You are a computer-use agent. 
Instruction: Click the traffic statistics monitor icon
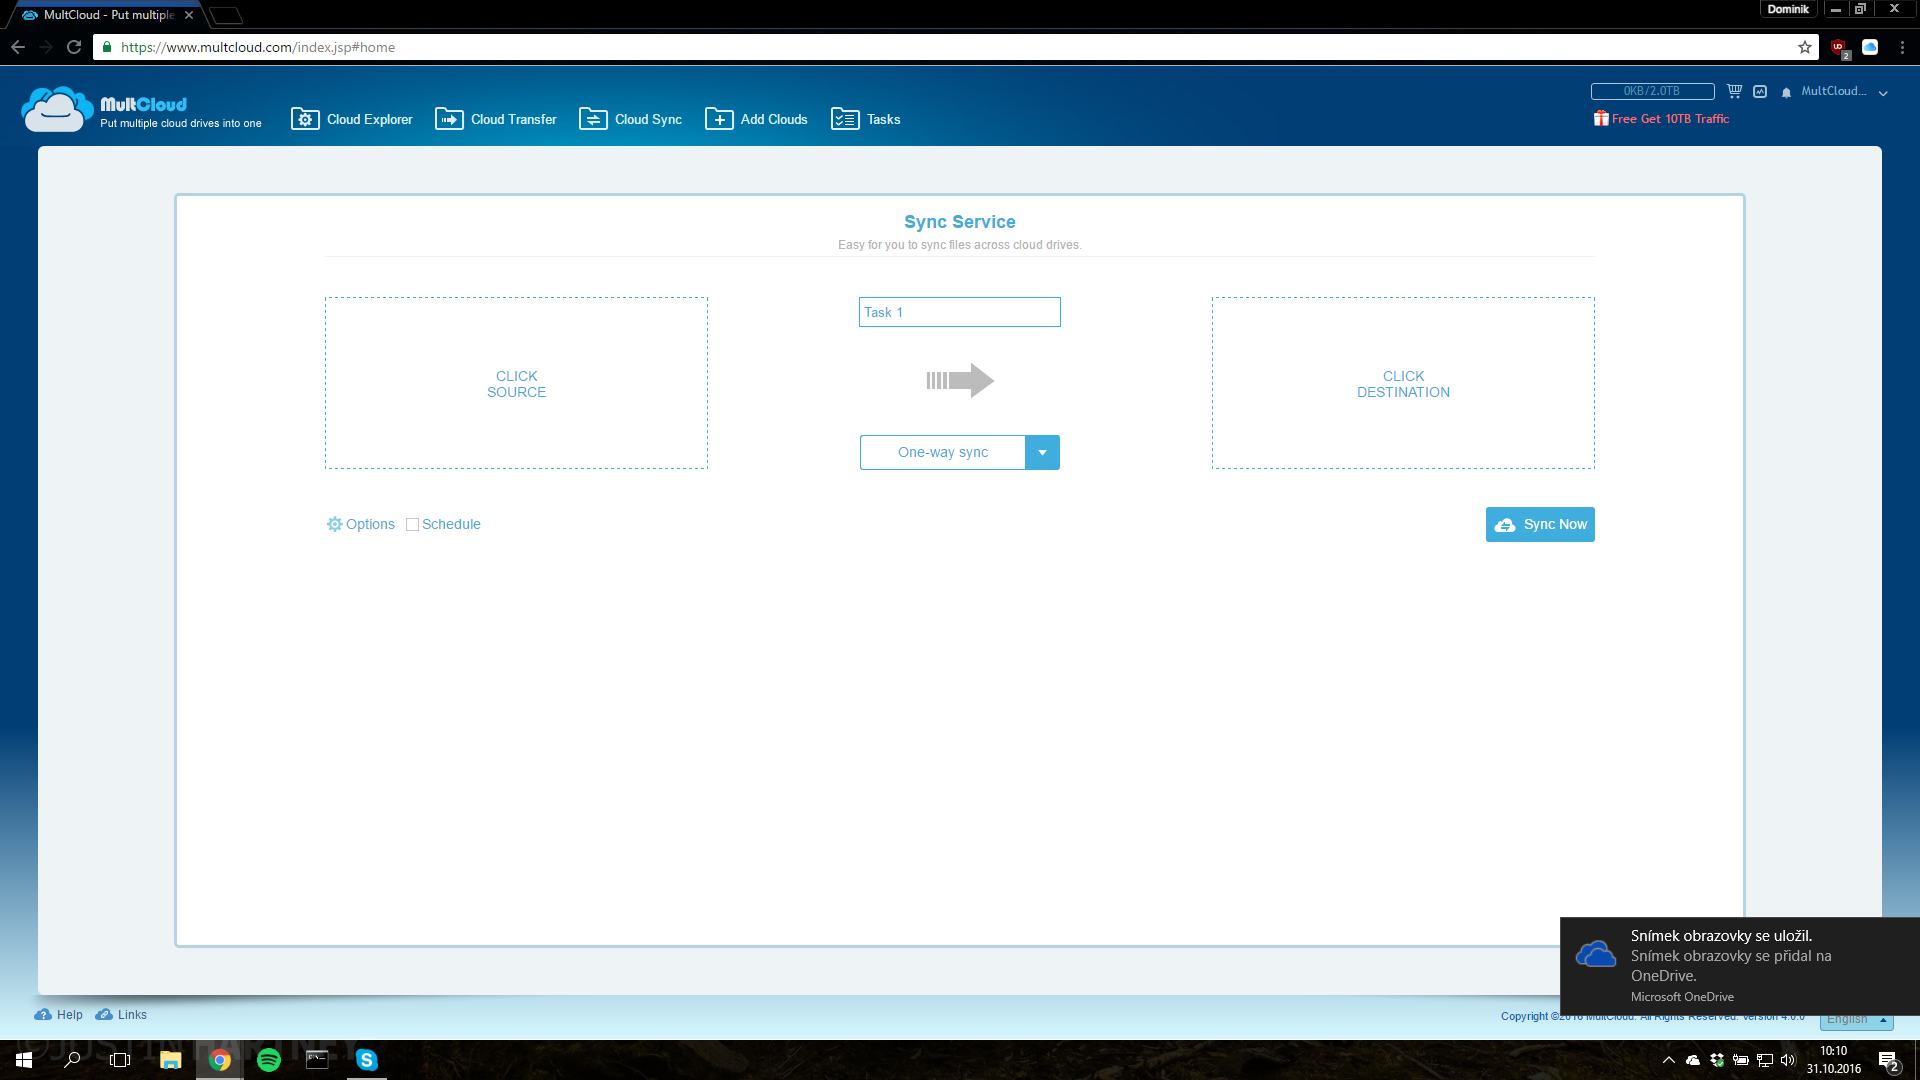1760,91
